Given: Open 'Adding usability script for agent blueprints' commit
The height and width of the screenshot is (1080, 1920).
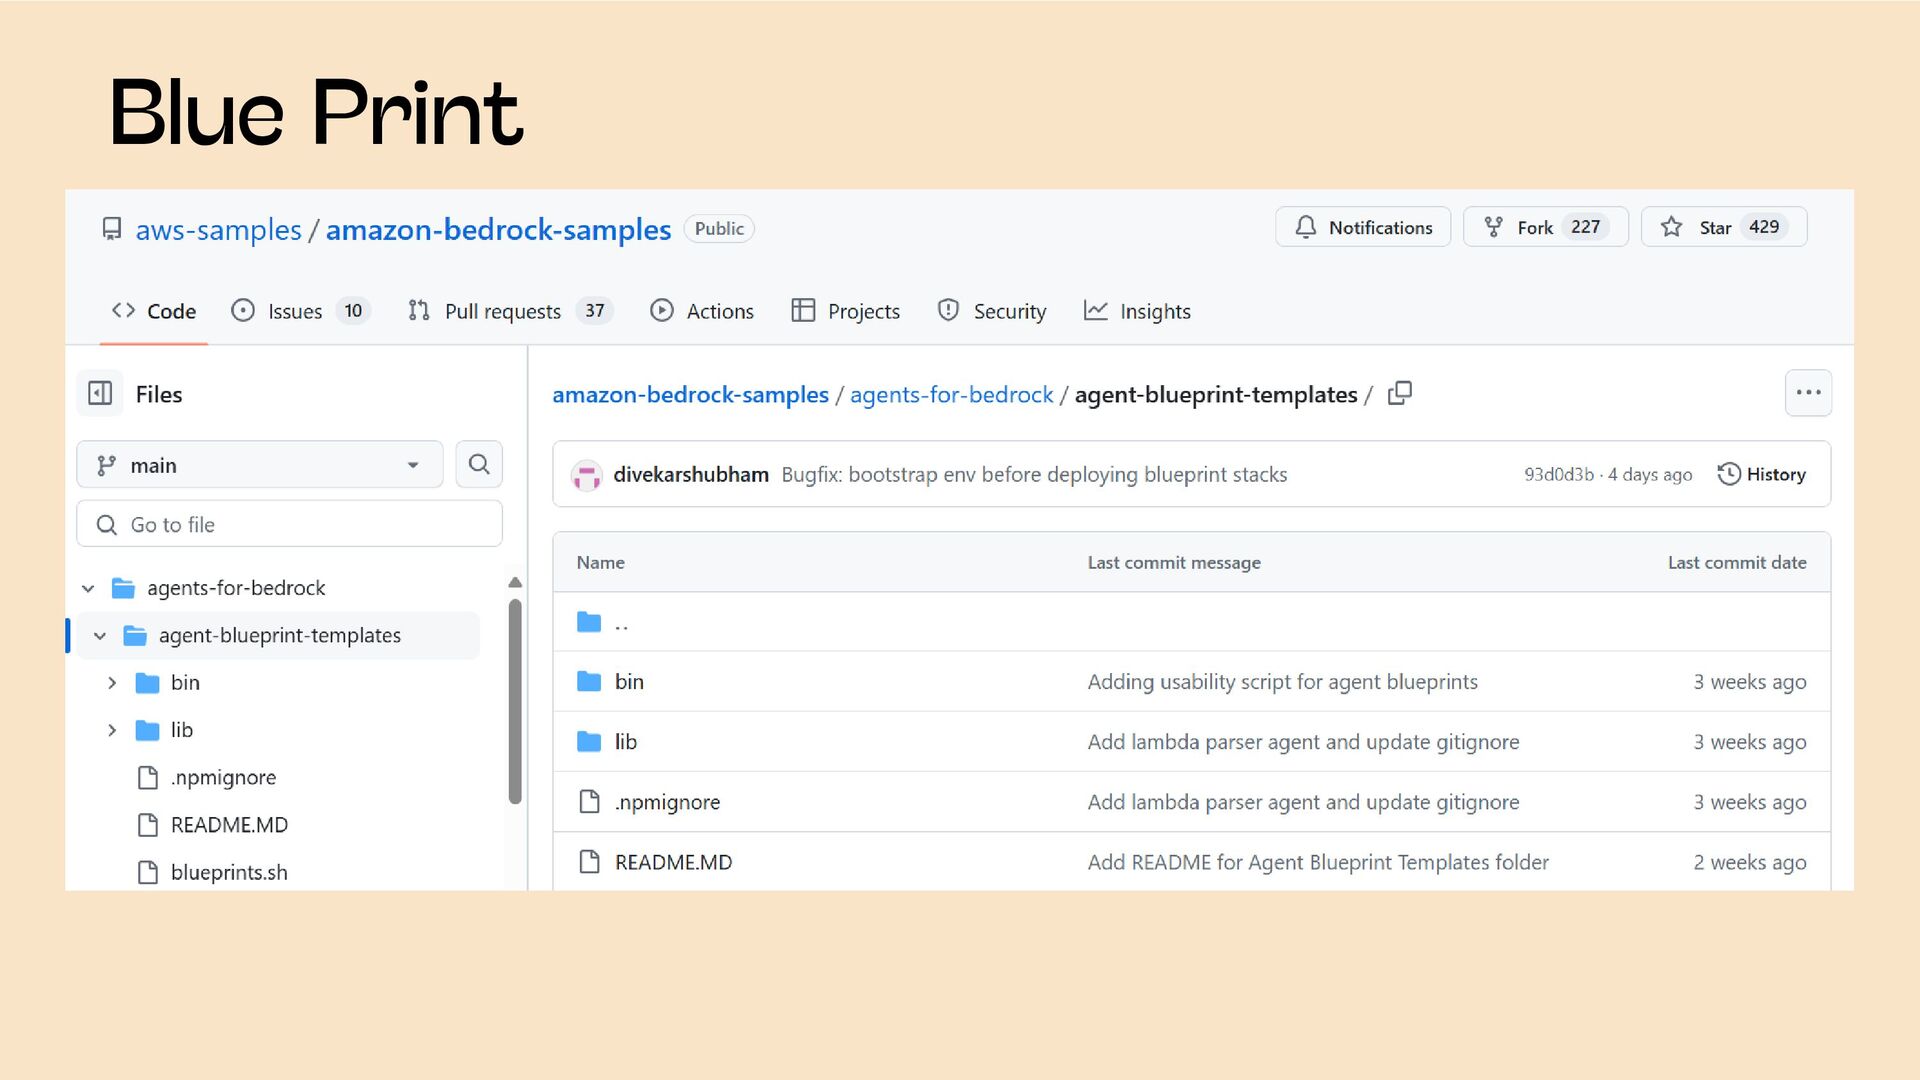Looking at the screenshot, I should click(1282, 682).
